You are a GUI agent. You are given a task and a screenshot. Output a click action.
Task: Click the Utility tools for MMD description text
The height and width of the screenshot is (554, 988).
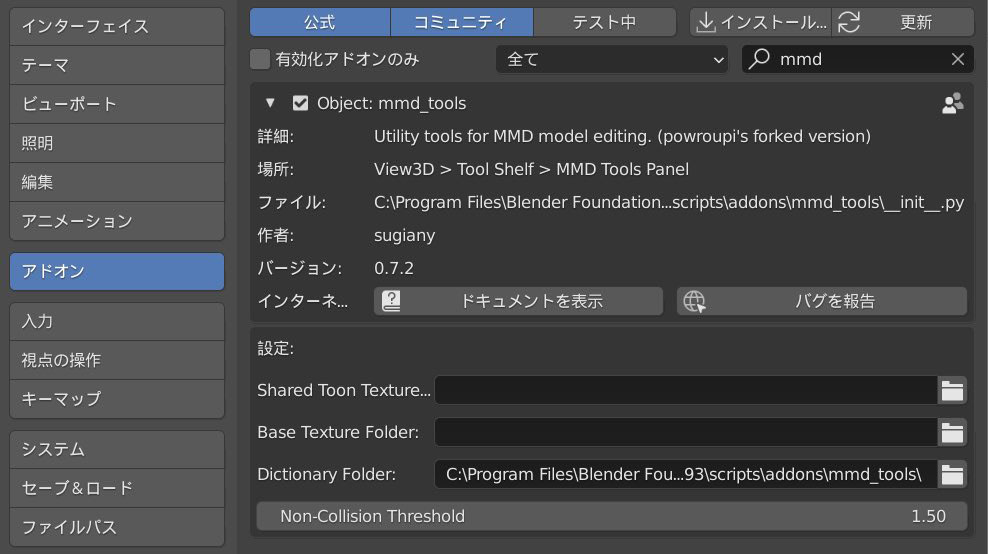coord(622,137)
